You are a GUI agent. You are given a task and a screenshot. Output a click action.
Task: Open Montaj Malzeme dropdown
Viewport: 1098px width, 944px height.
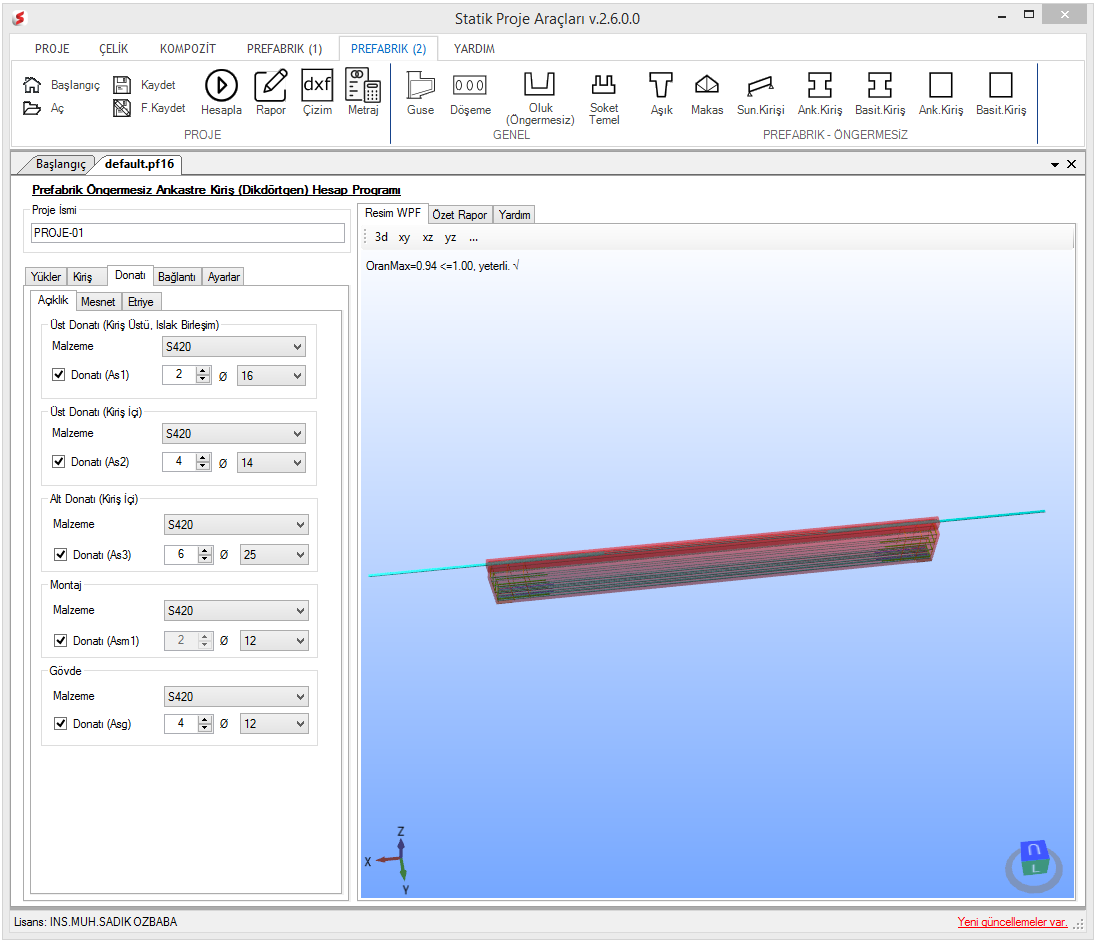(236, 611)
